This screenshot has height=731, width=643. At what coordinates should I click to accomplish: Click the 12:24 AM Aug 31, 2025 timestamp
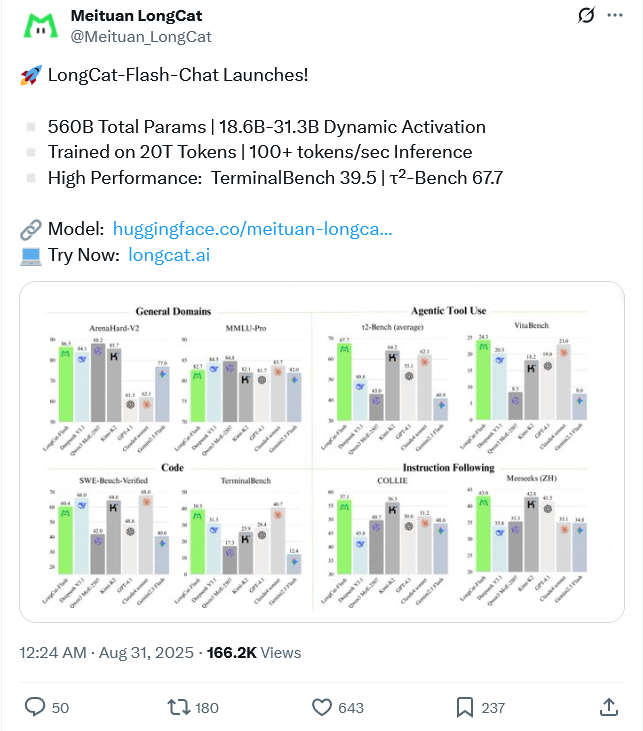pos(106,652)
